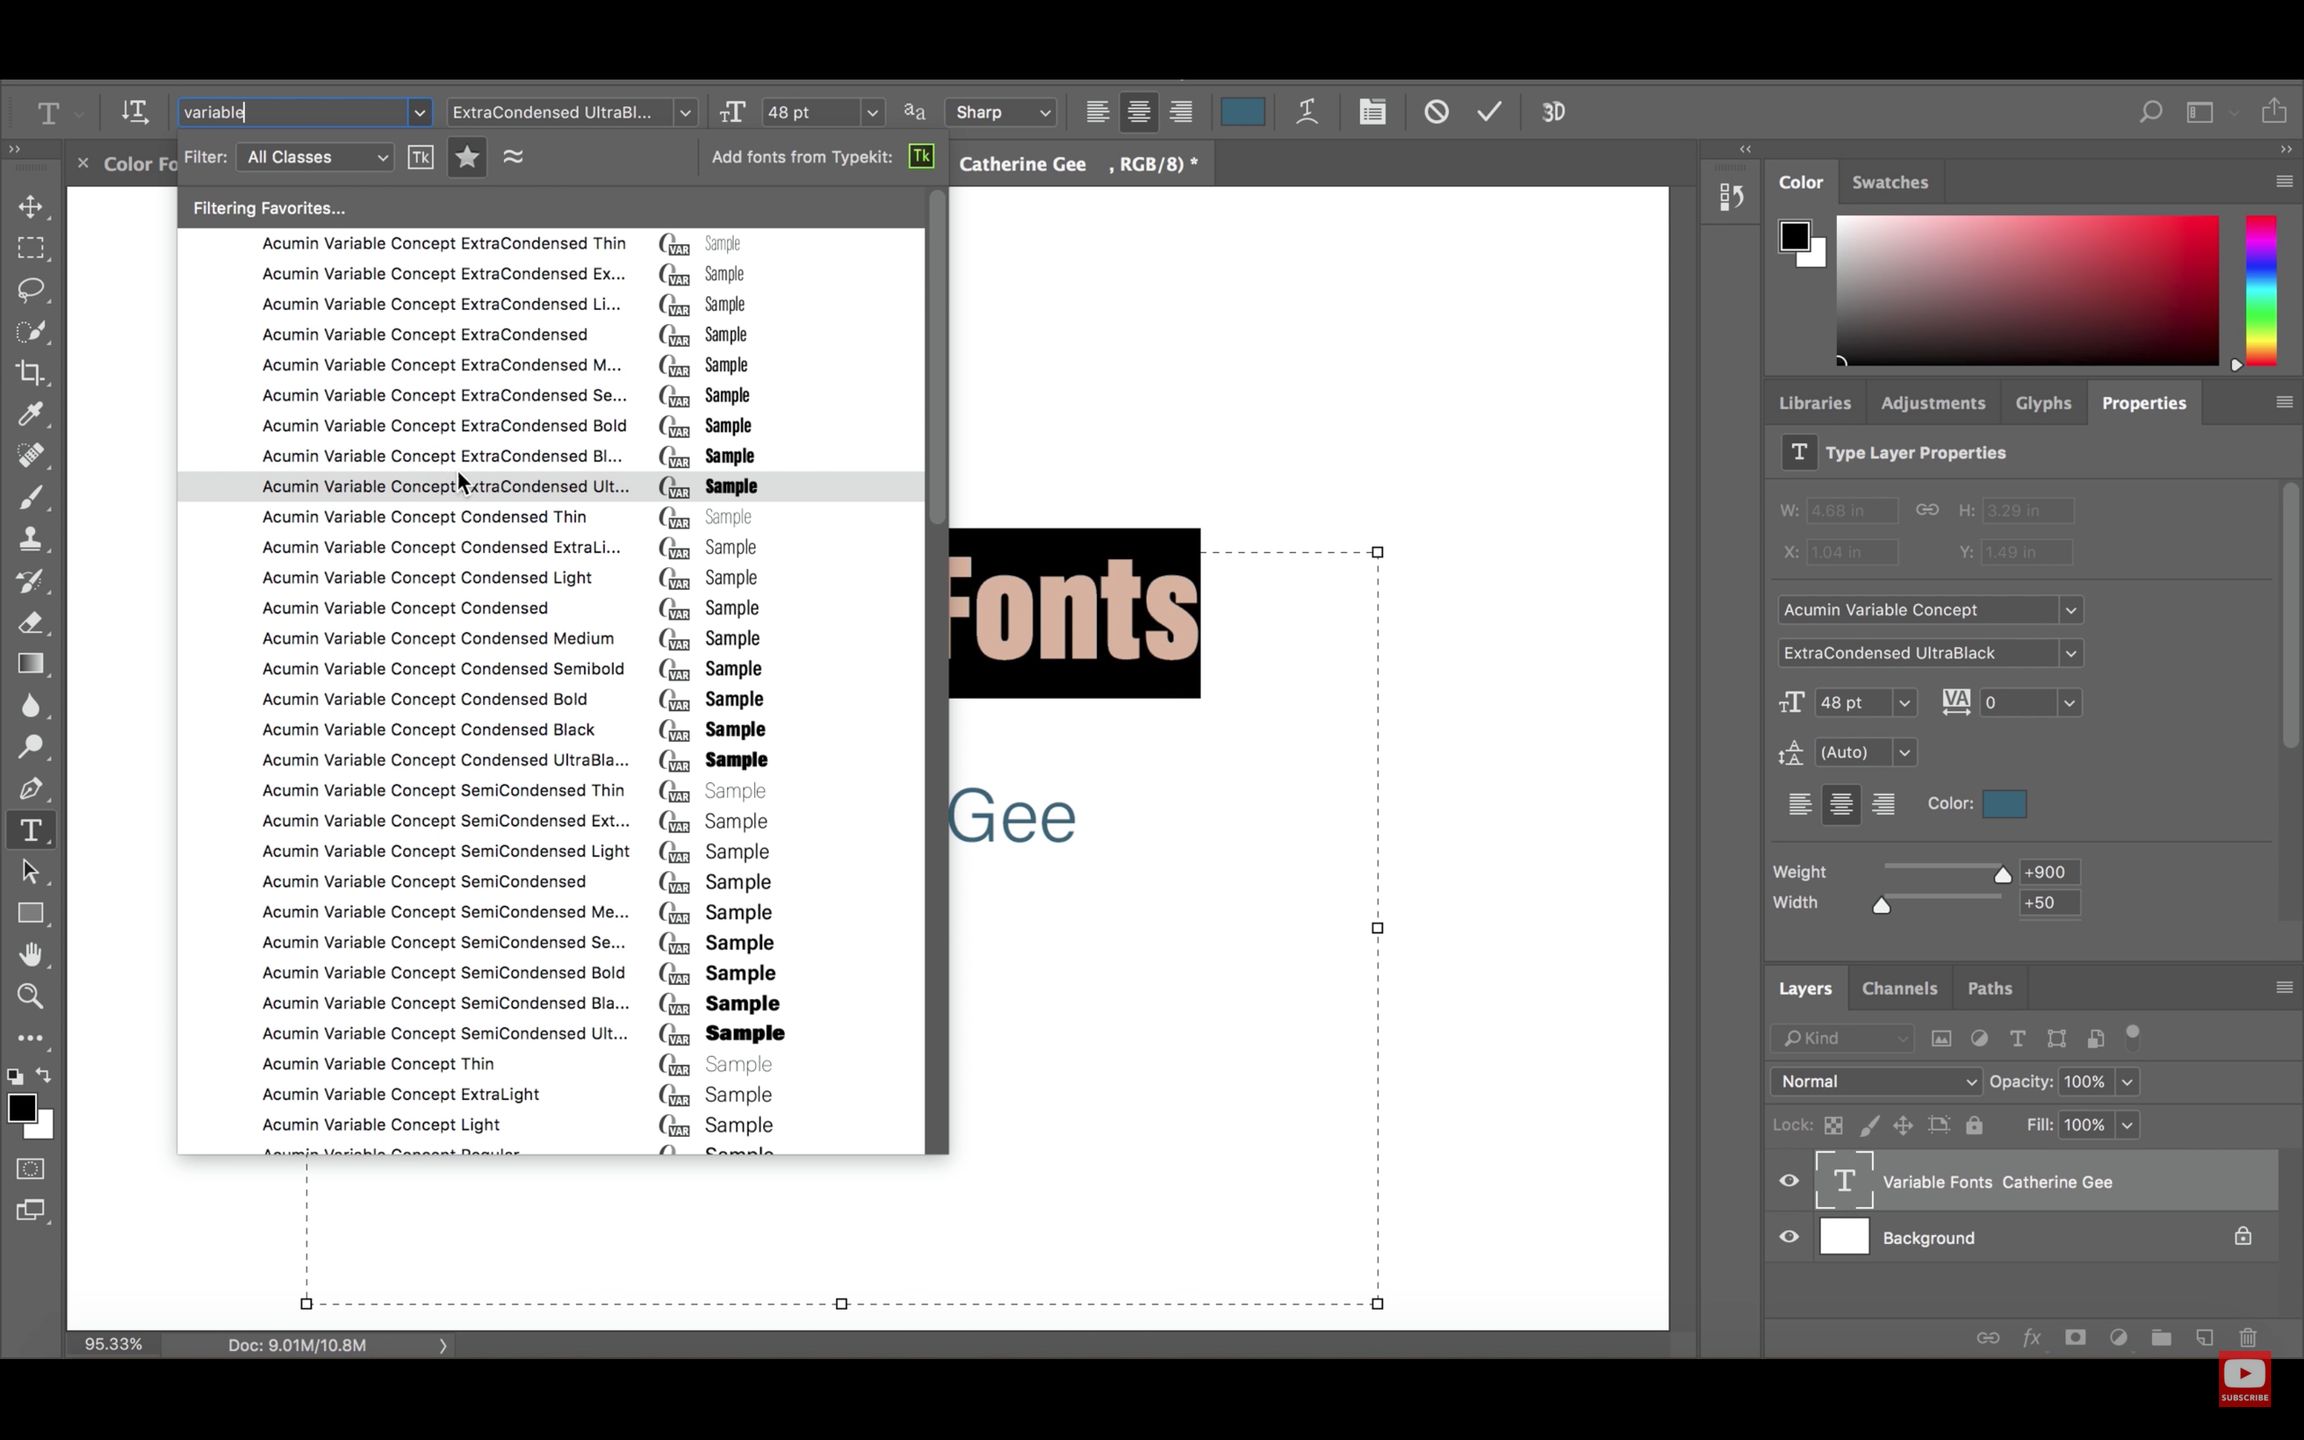Switch to the Swatches tab

point(1889,182)
